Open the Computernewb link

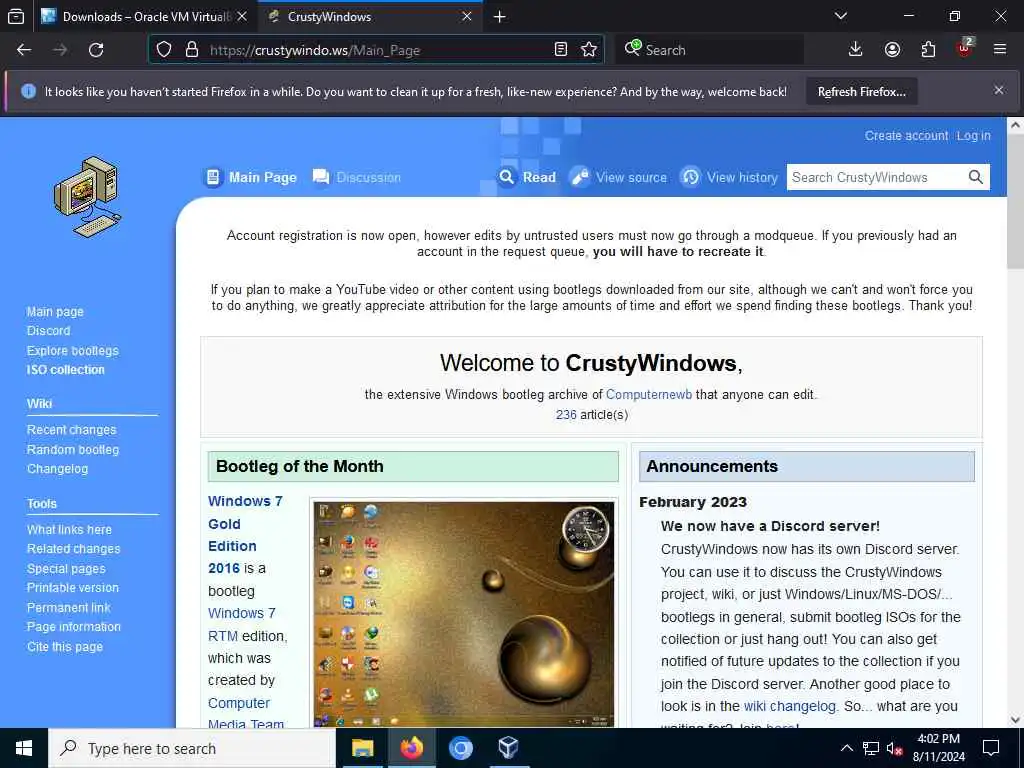coord(648,394)
